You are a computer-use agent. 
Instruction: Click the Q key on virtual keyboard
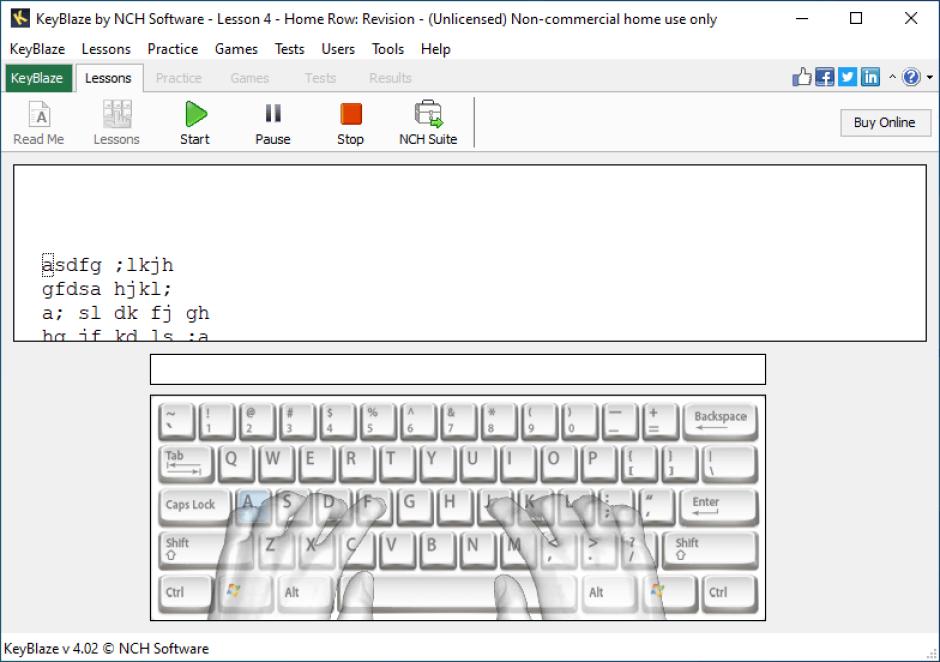(x=236, y=464)
